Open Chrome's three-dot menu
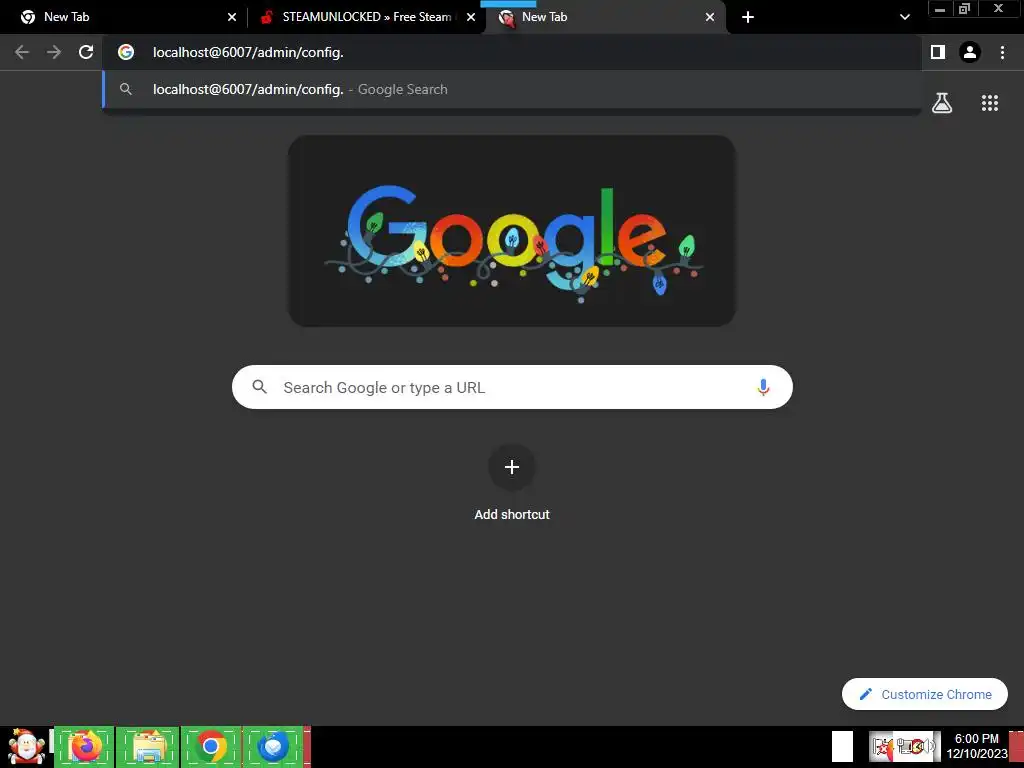The image size is (1024, 768). pos(1002,52)
